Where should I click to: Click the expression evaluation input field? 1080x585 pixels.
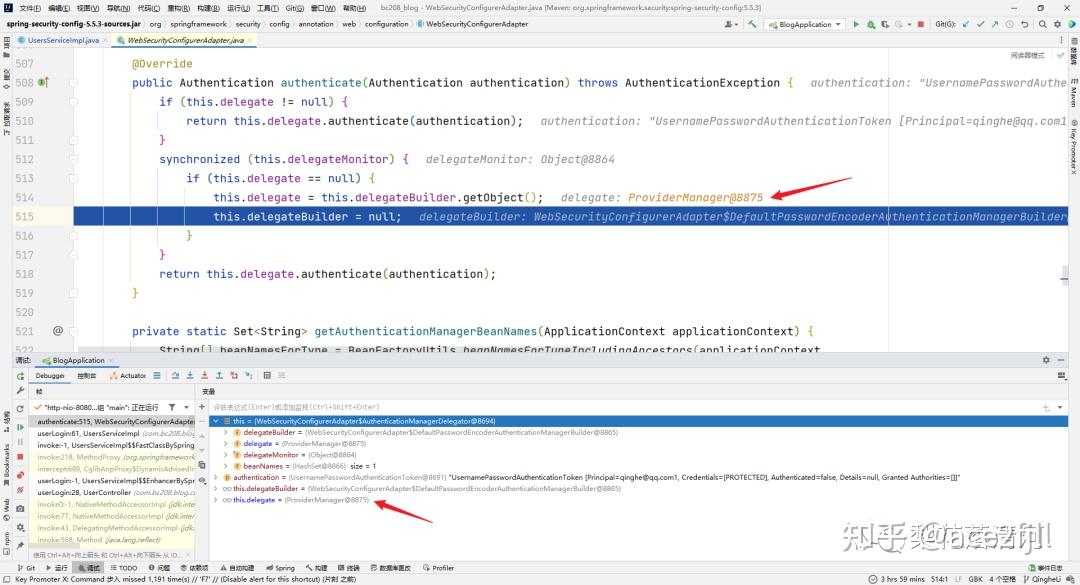pos(400,406)
